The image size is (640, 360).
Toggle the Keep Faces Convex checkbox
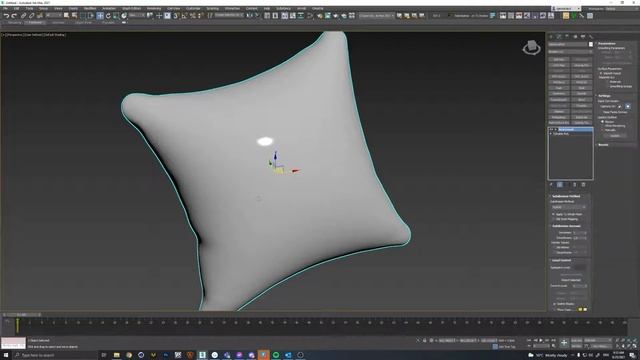pyautogui.click(x=601, y=112)
